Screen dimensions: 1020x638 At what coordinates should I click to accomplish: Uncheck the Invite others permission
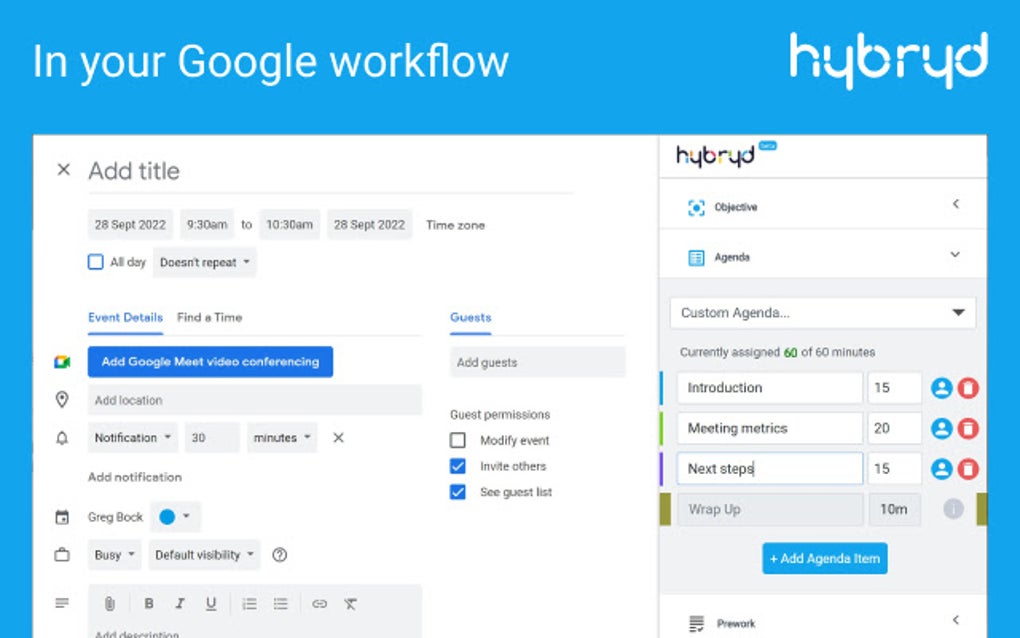(457, 466)
